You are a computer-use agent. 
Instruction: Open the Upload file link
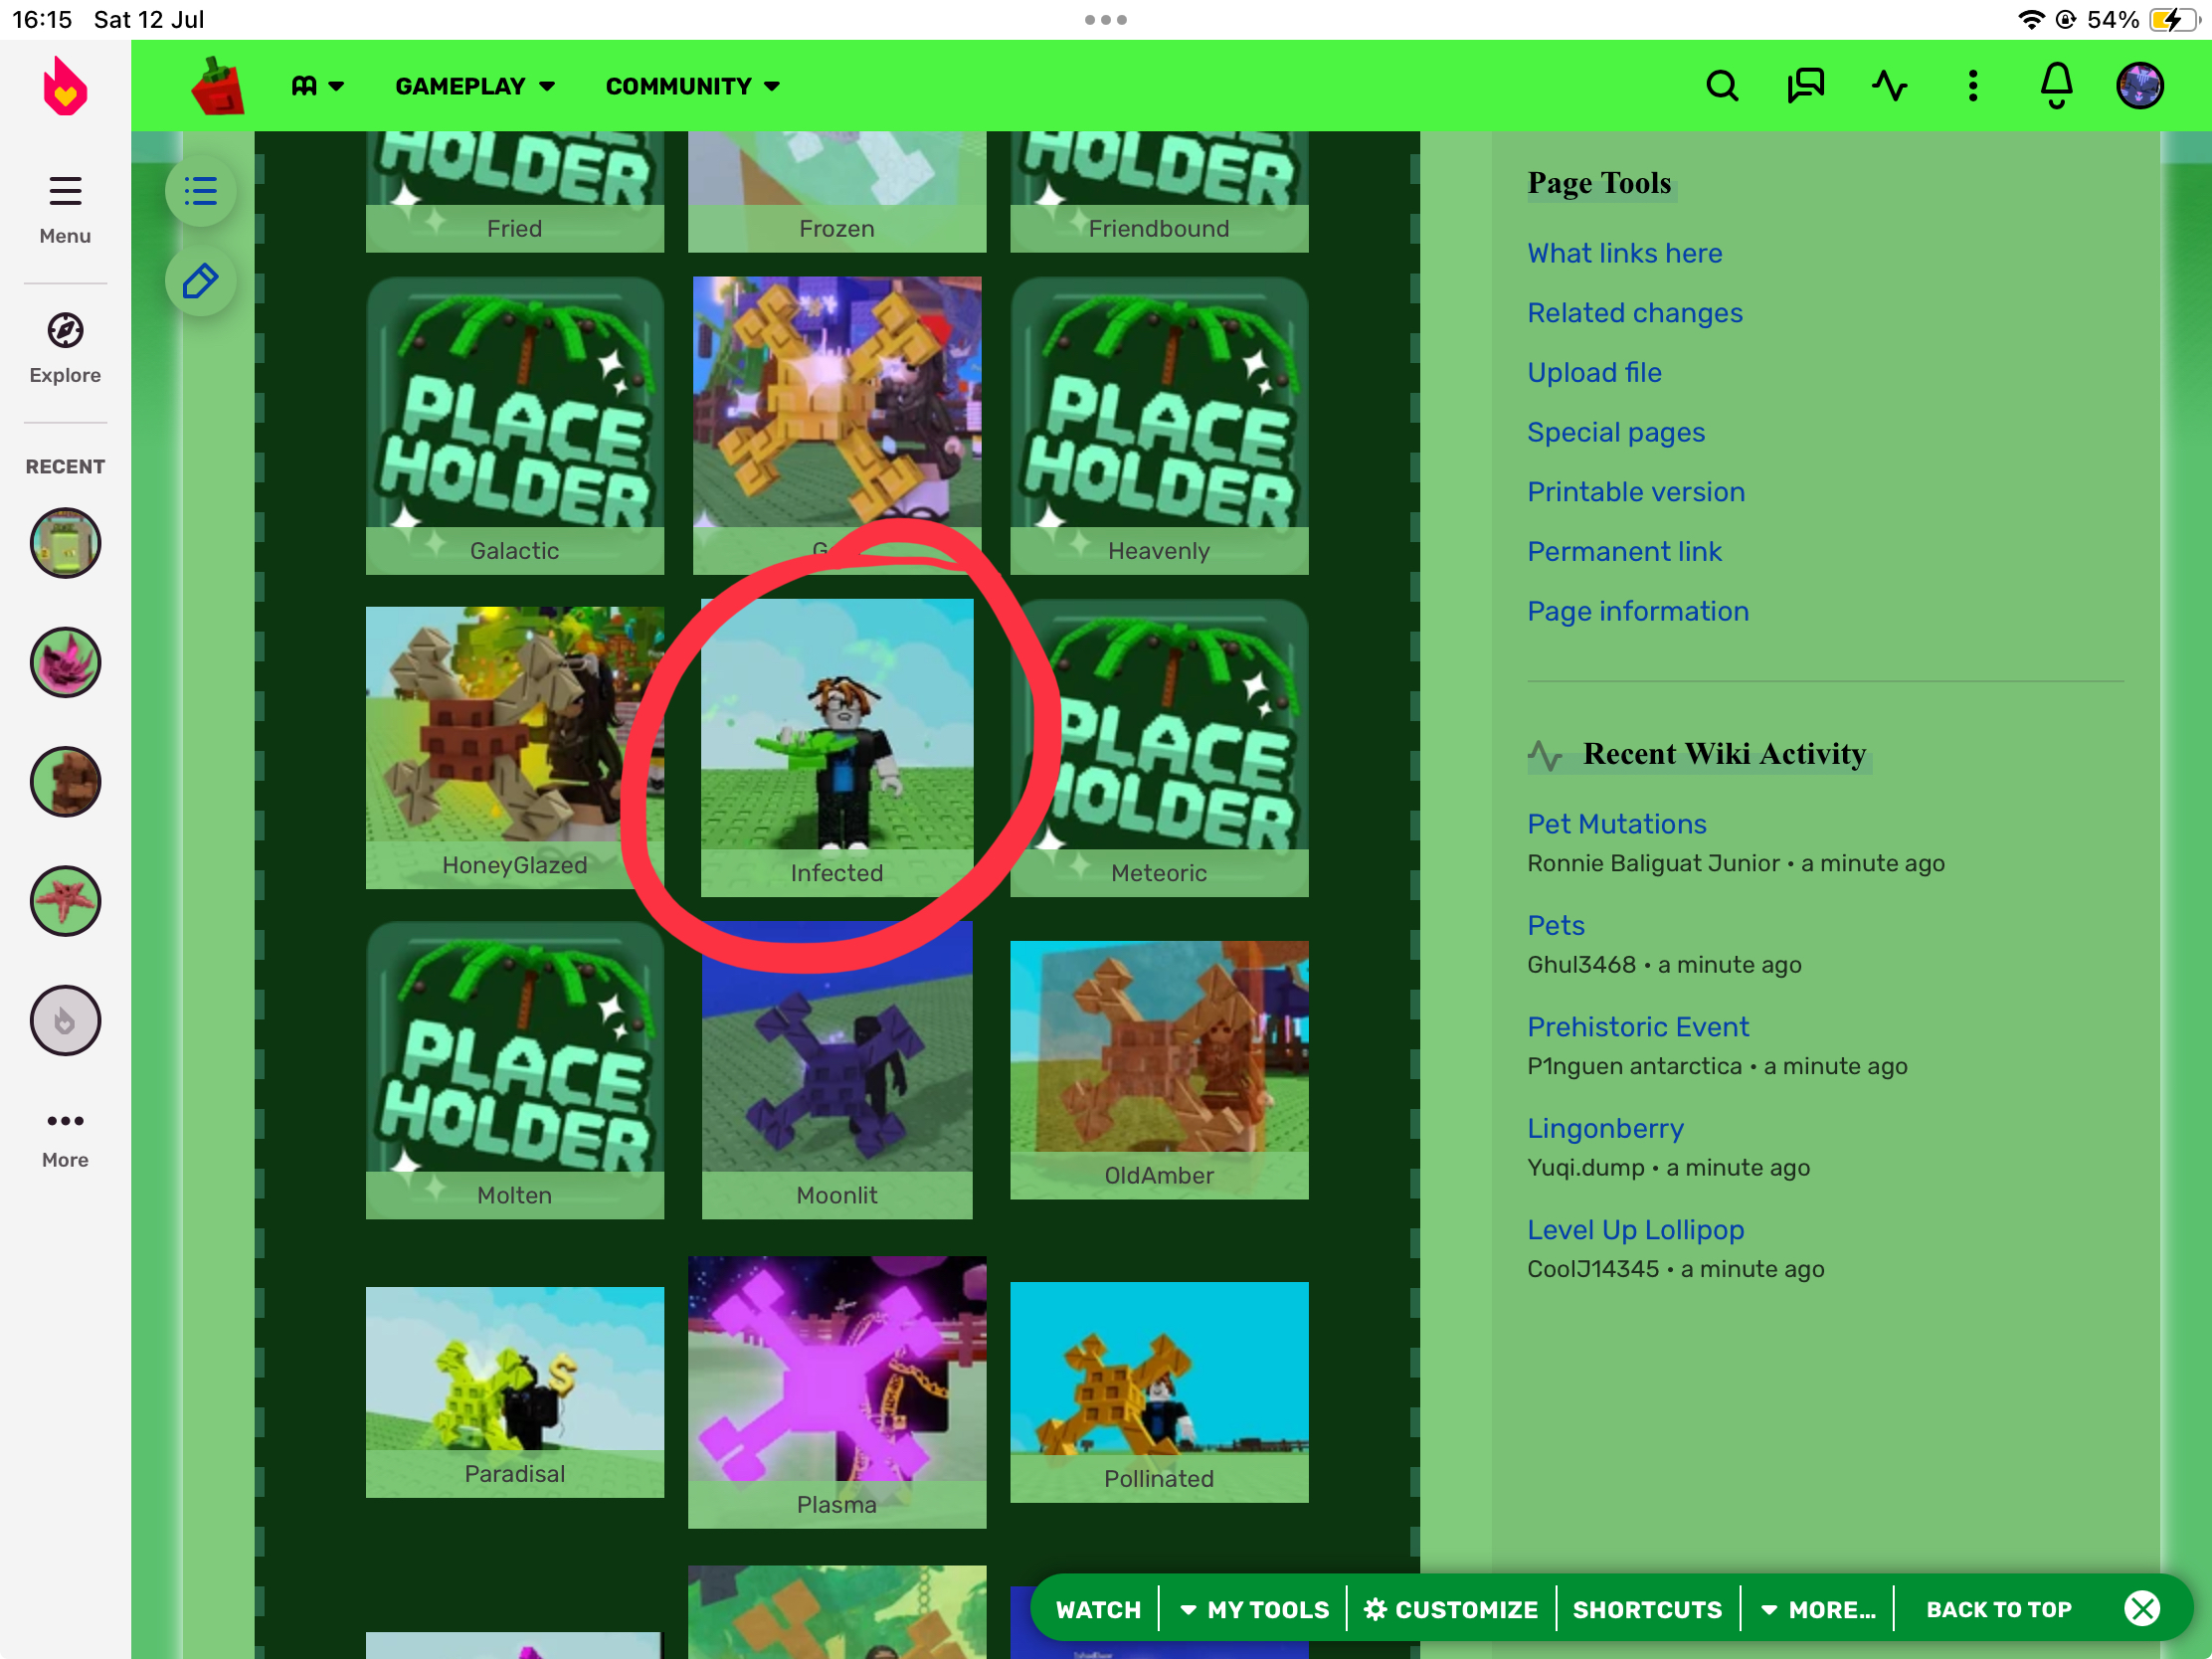point(1594,372)
